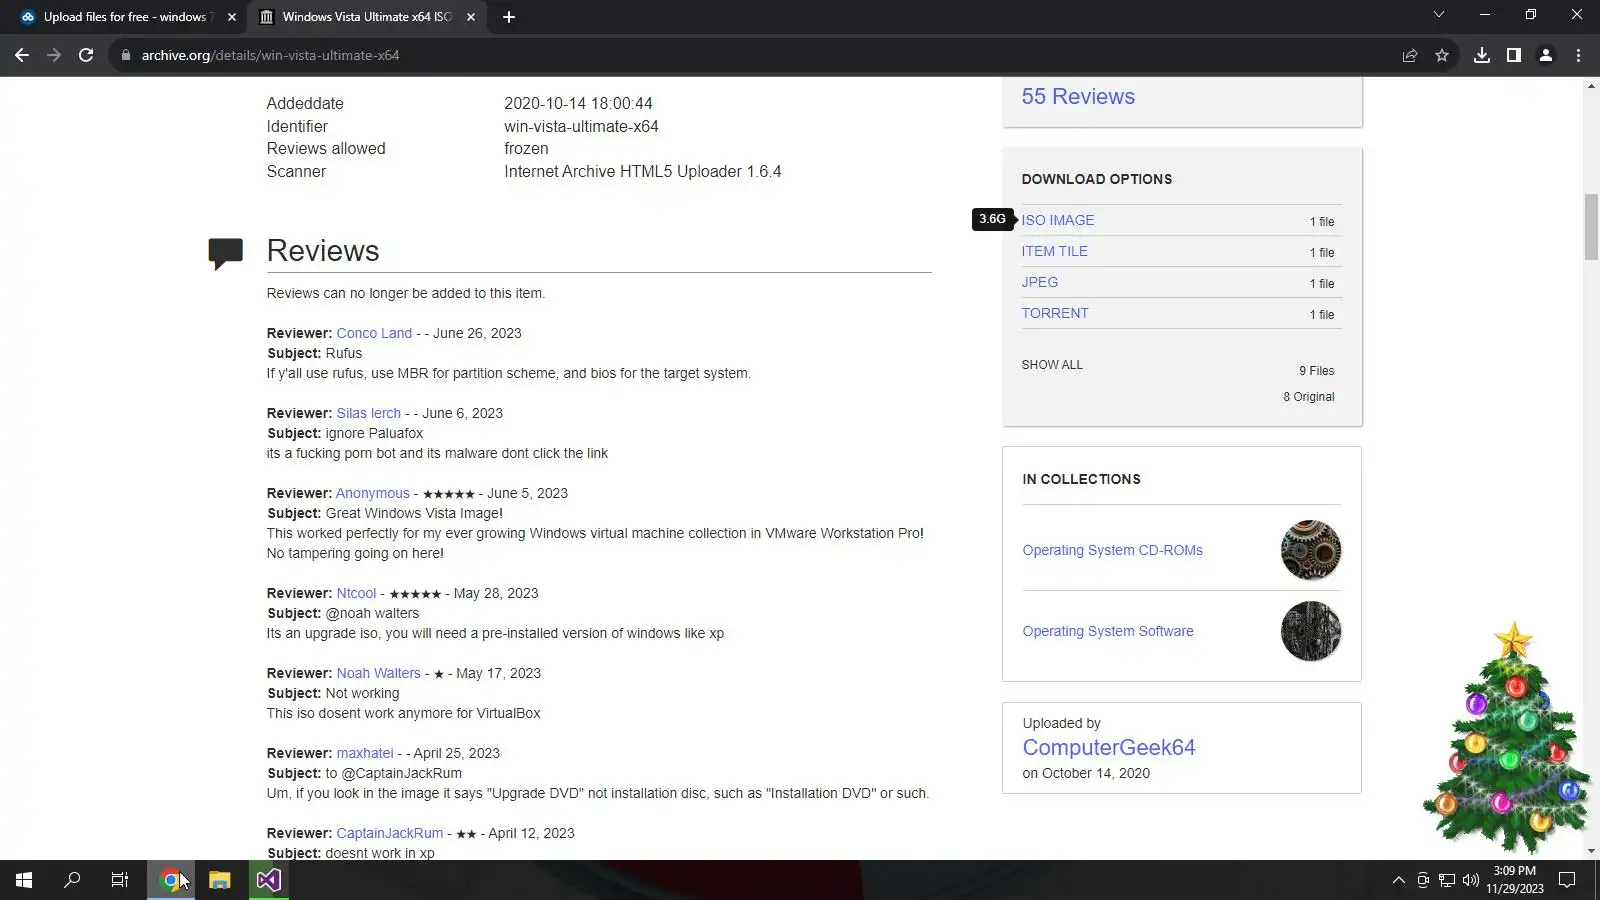Image resolution: width=1600 pixels, height=900 pixels.
Task: Bookmark this page with the star icon
Action: (x=1442, y=55)
